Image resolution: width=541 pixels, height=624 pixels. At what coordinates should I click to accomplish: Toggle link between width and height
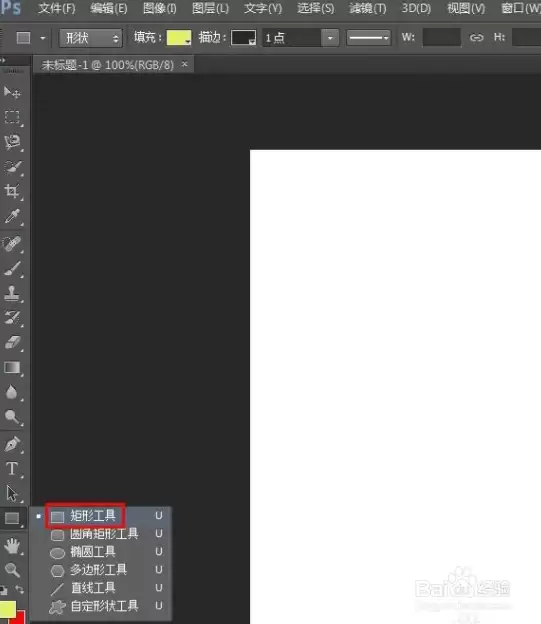pyautogui.click(x=476, y=38)
